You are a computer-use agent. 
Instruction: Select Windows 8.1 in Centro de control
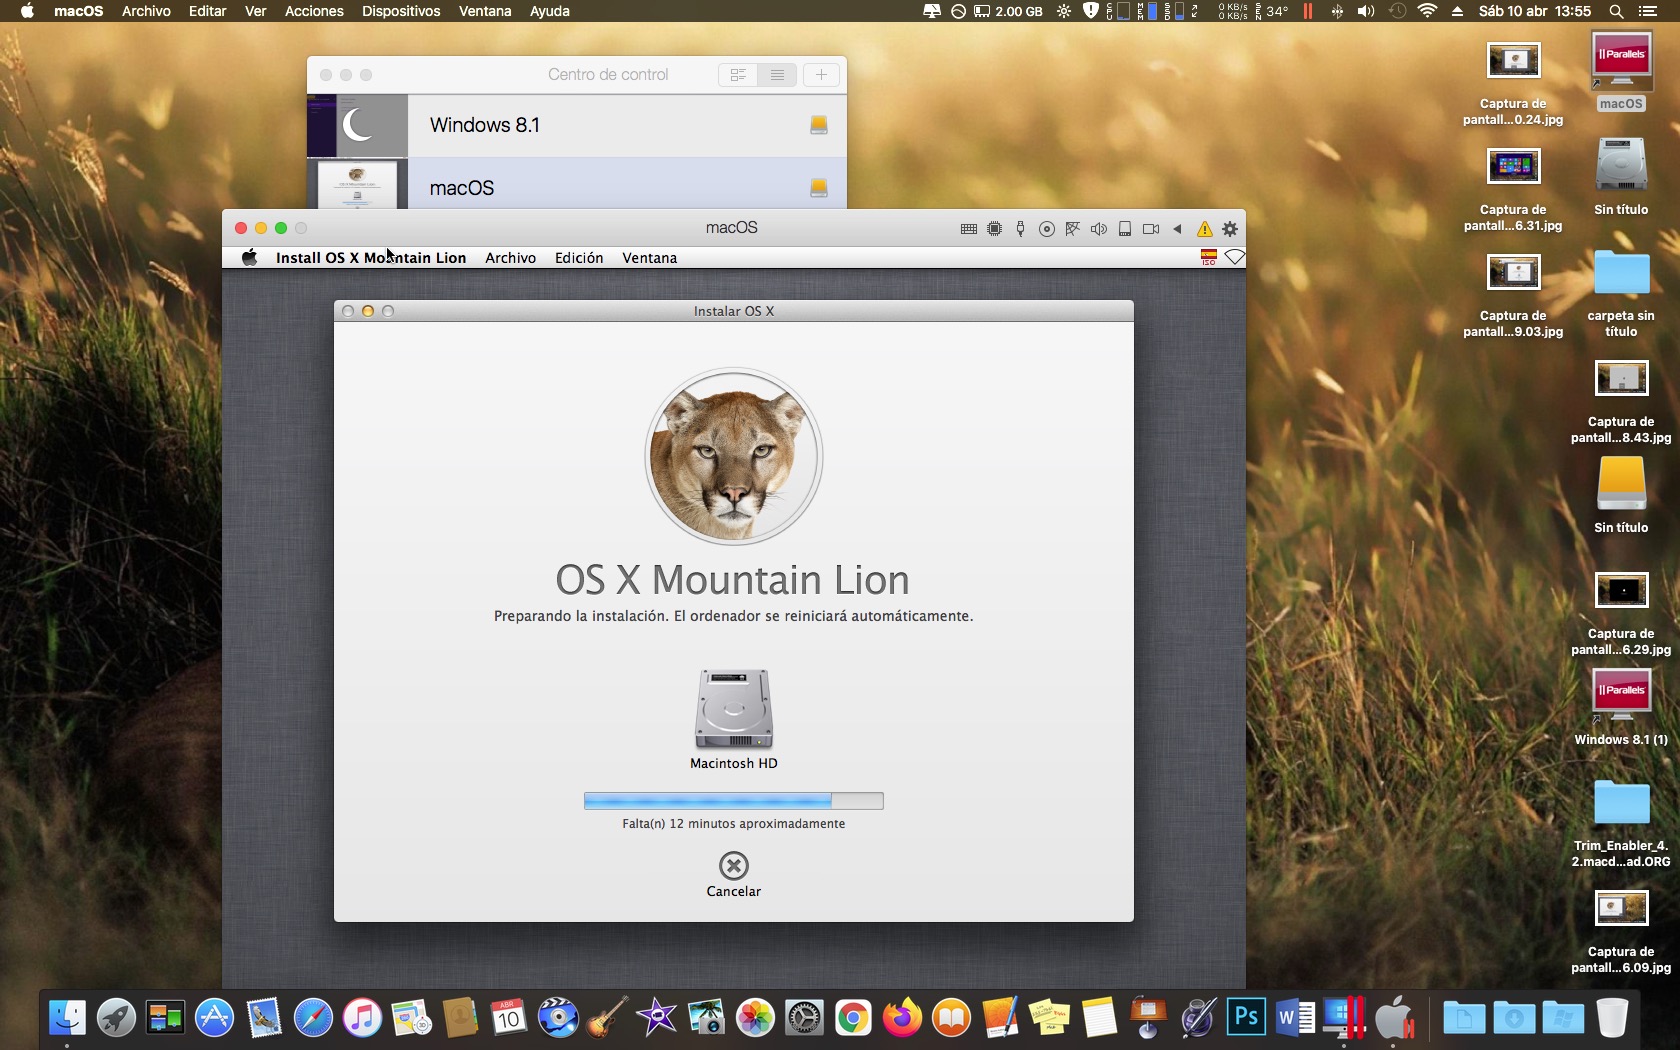577,125
